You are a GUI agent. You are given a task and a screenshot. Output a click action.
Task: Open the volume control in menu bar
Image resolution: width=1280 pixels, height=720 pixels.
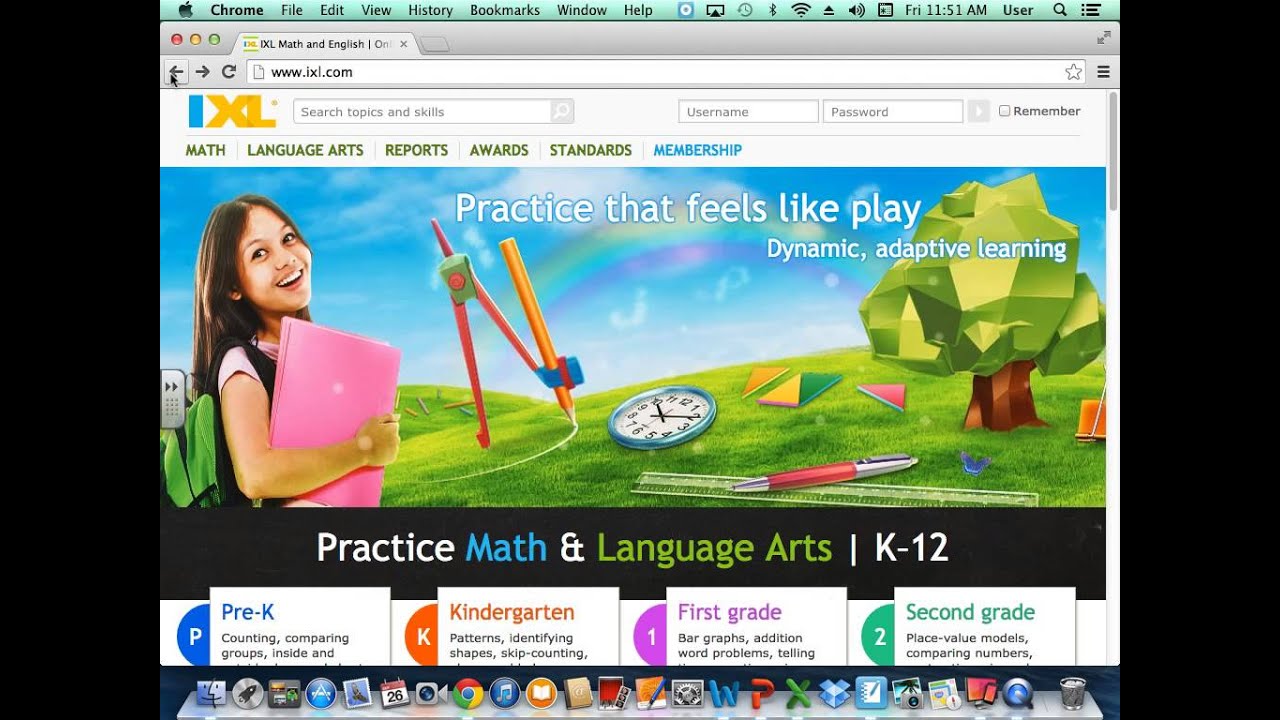pyautogui.click(x=857, y=10)
